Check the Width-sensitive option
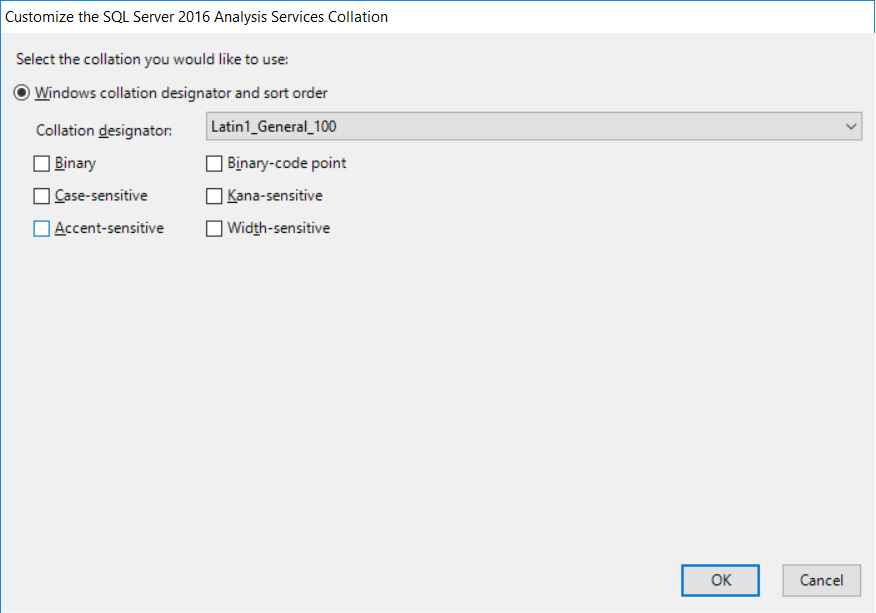876x613 pixels. (214, 229)
